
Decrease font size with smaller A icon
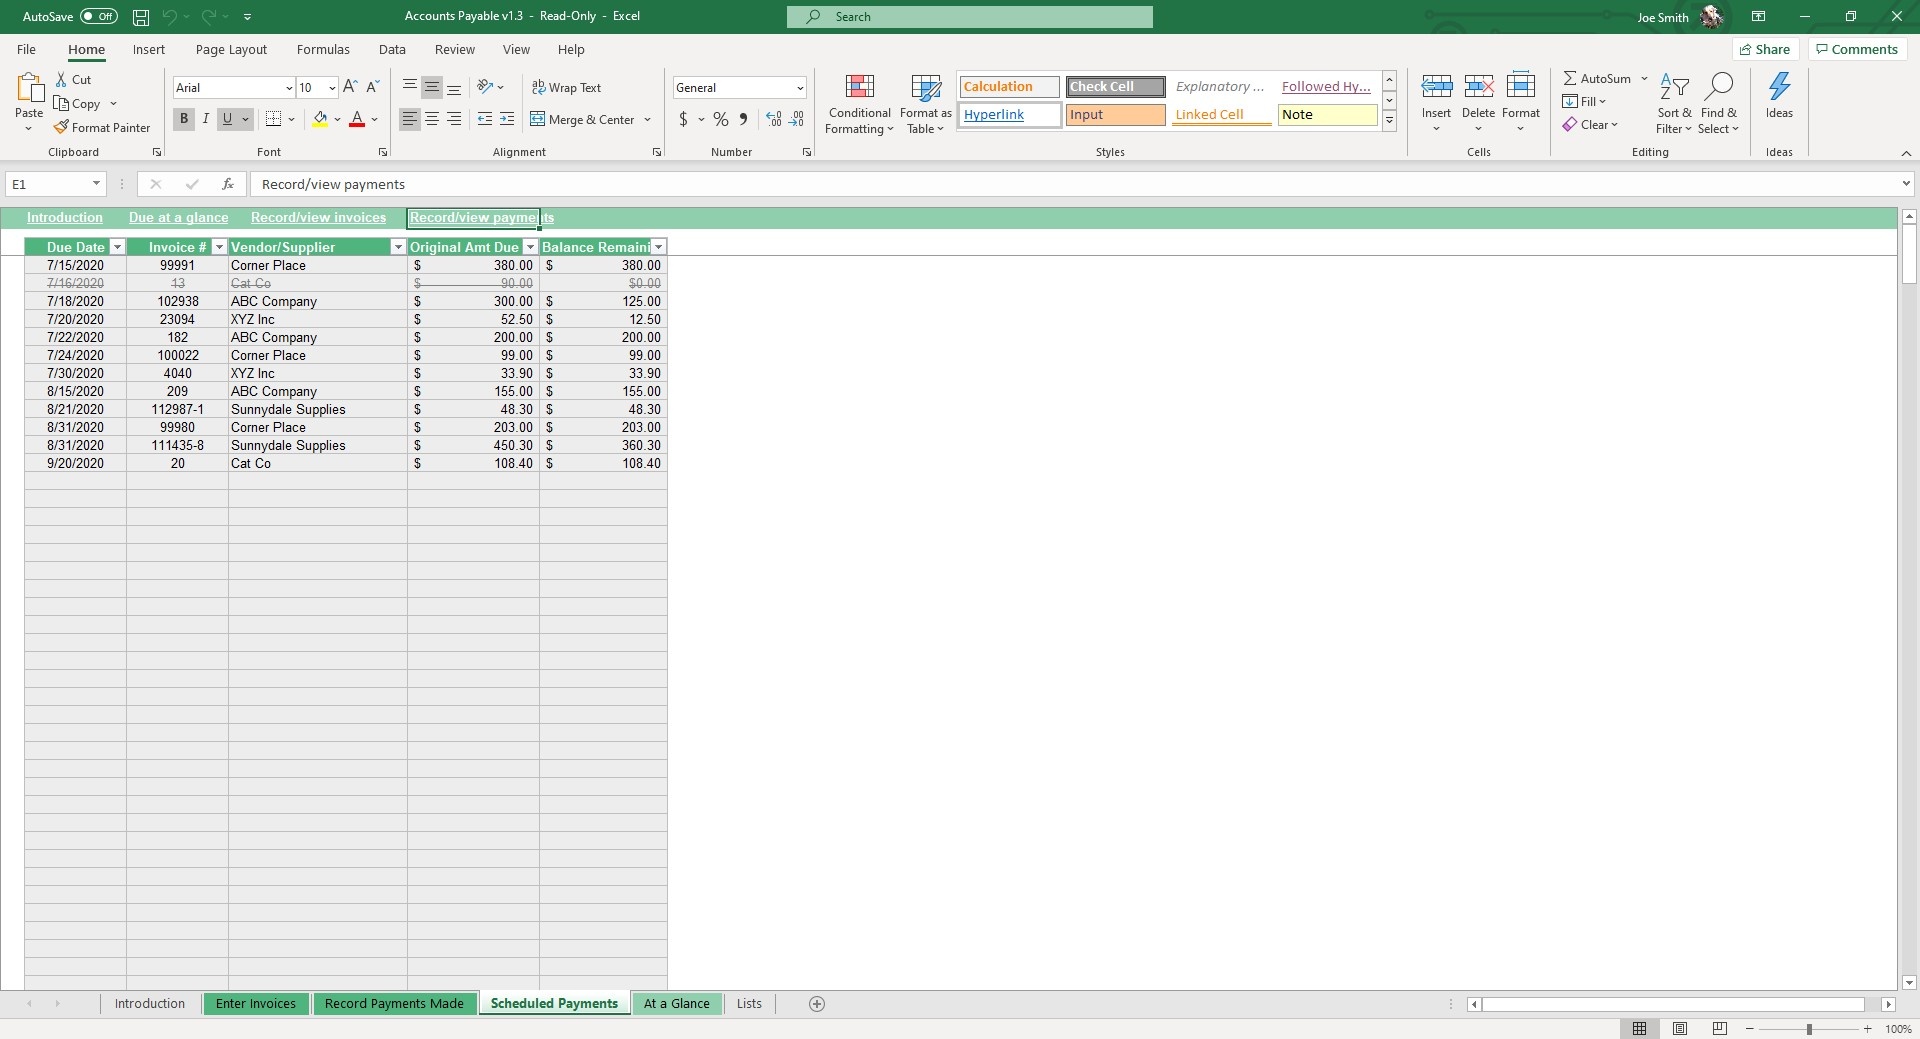[372, 87]
